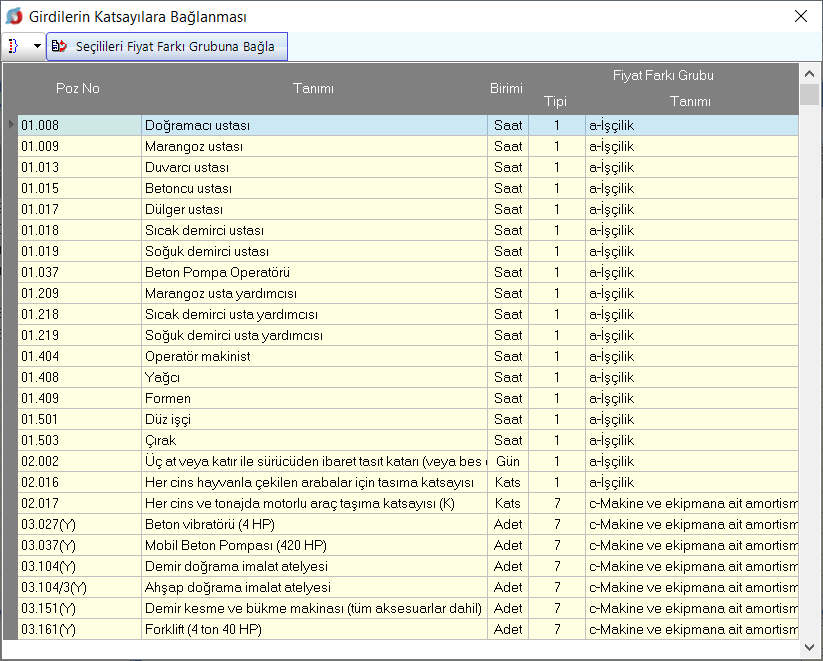
Task: Sort by the Poz No column header
Action: (x=78, y=88)
